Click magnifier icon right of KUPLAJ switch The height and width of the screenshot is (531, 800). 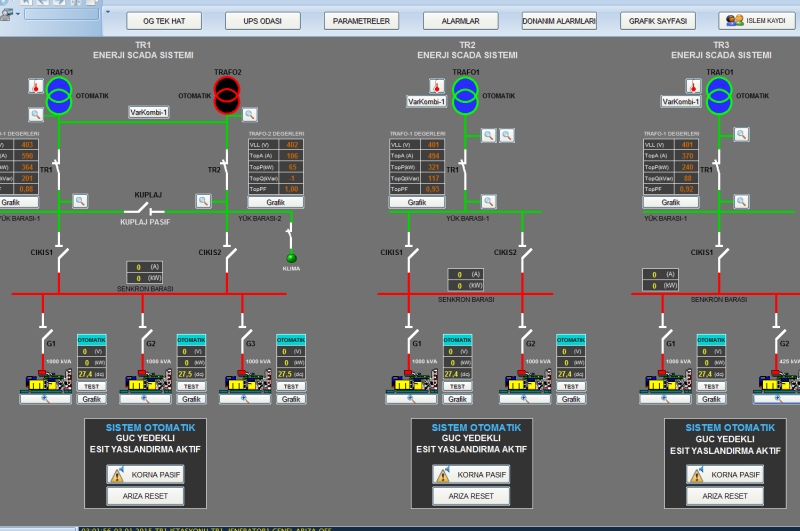click(x=203, y=201)
